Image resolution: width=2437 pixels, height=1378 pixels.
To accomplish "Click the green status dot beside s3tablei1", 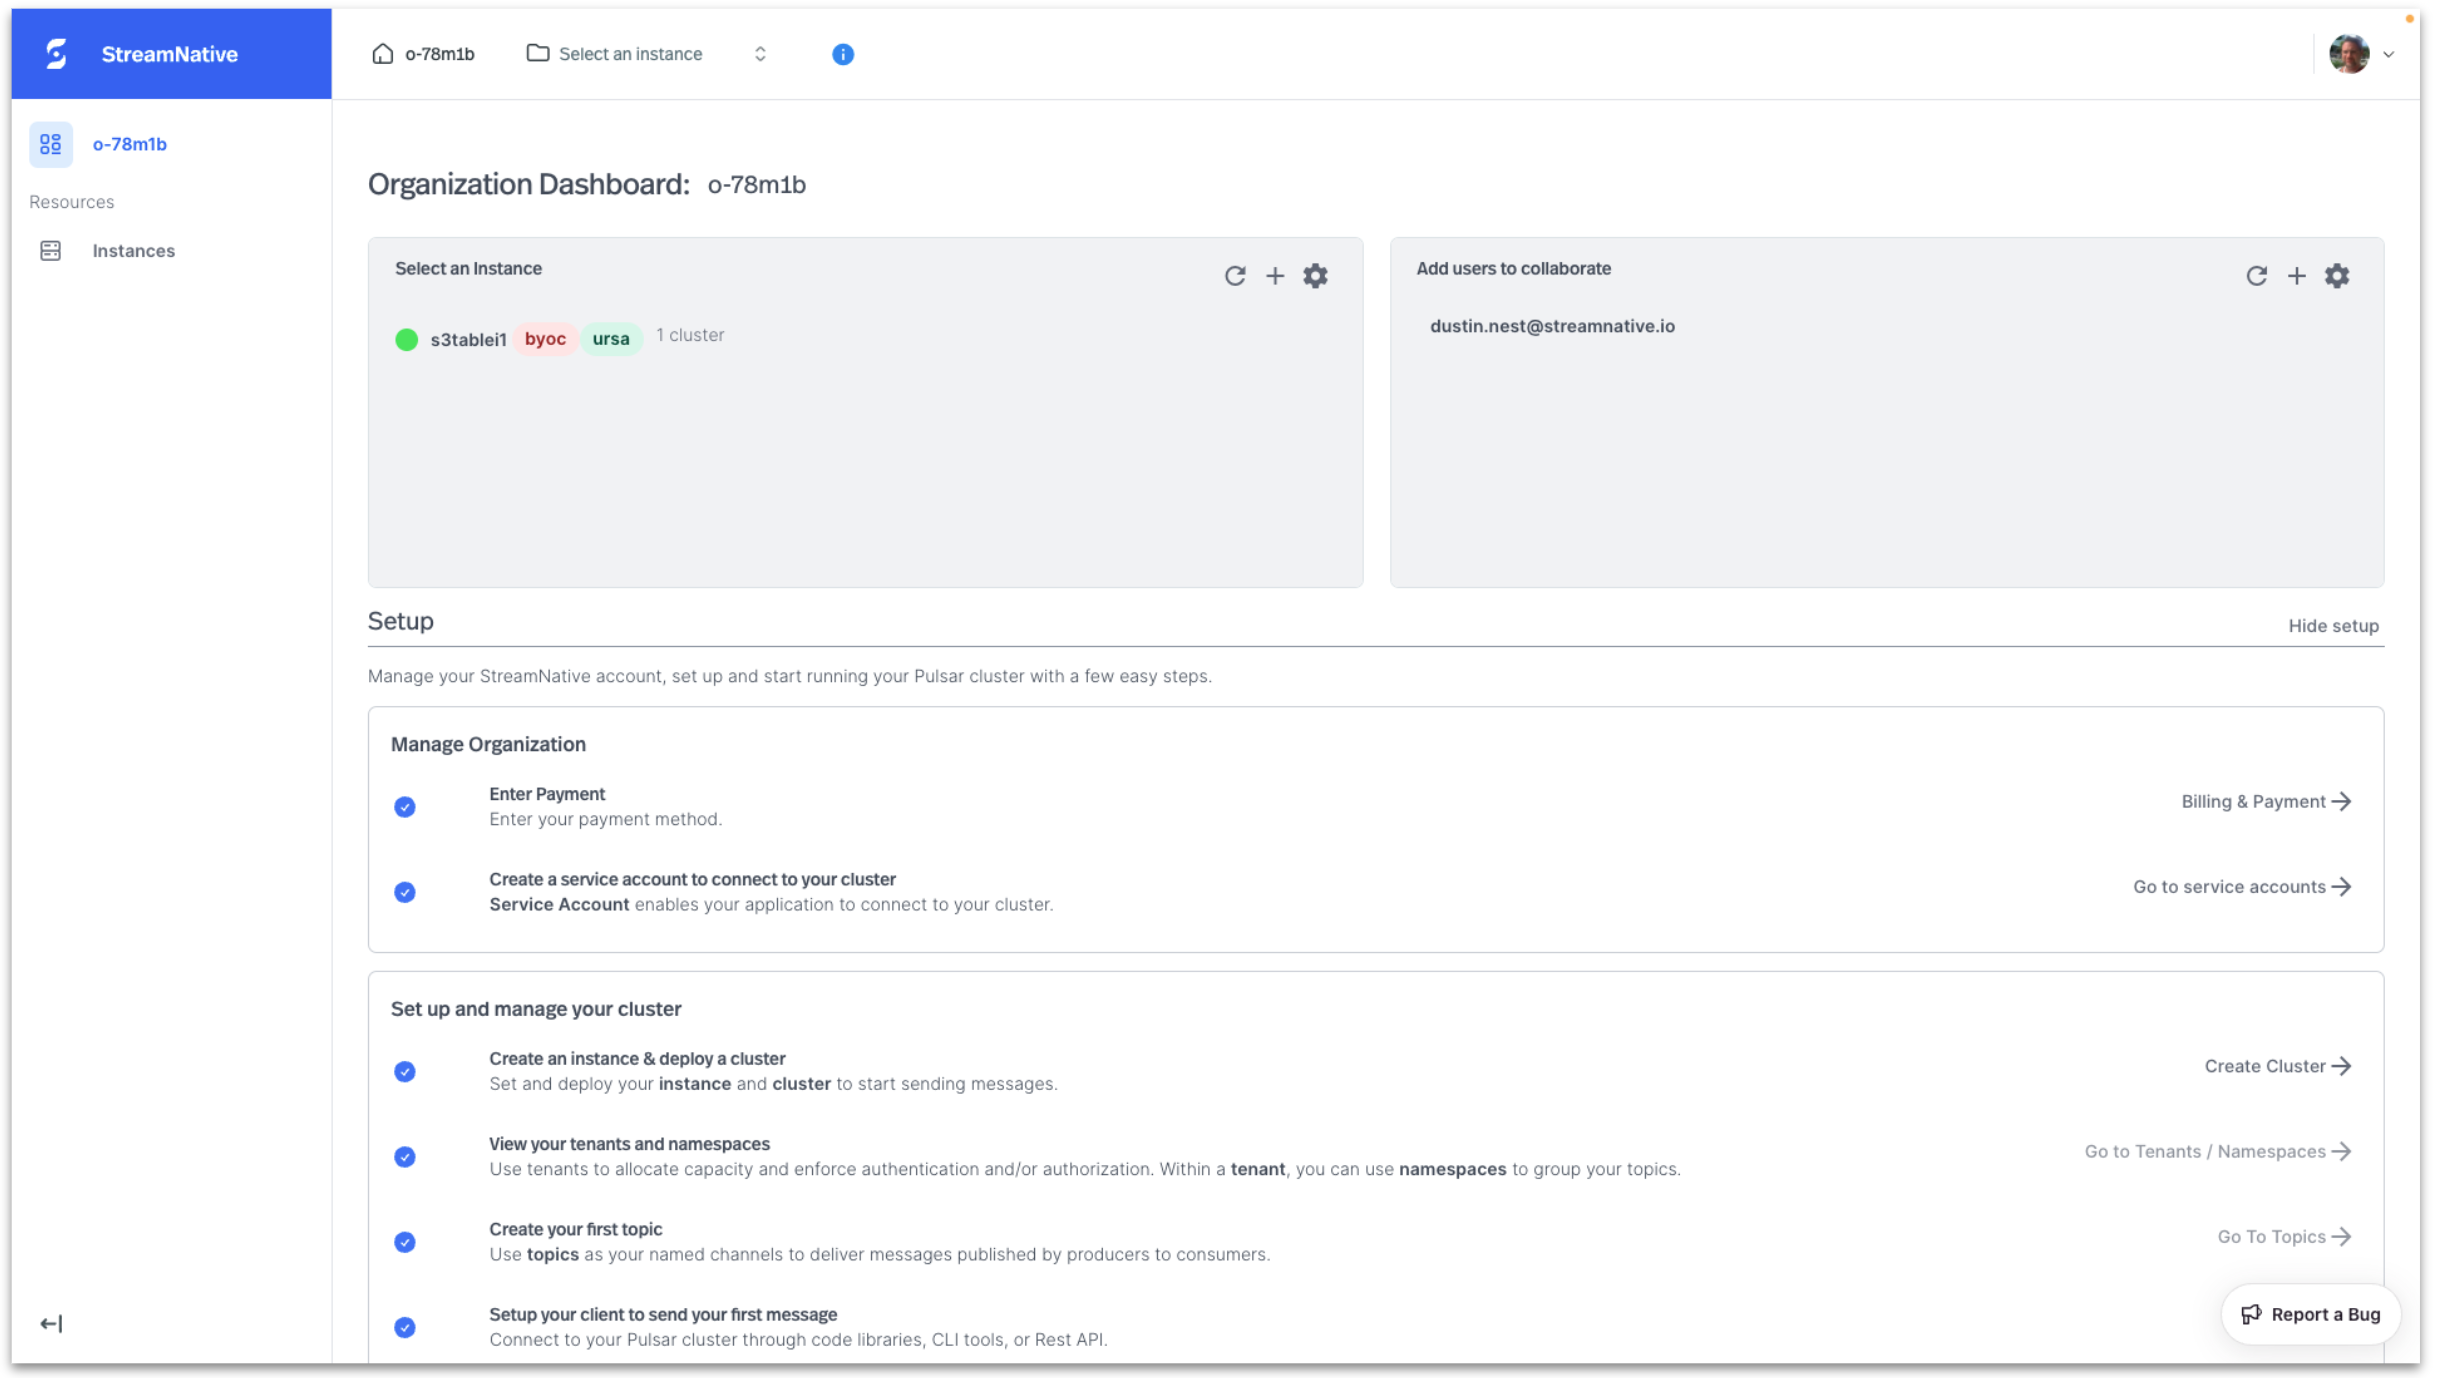I will [406, 339].
